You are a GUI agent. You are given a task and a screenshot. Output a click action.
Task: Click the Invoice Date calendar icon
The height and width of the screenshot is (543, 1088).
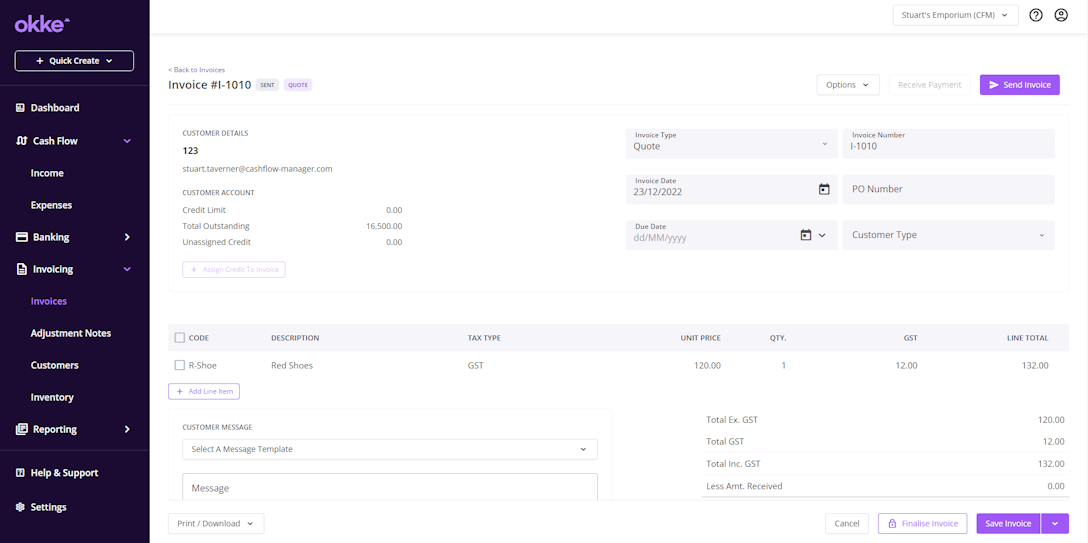[x=824, y=189]
